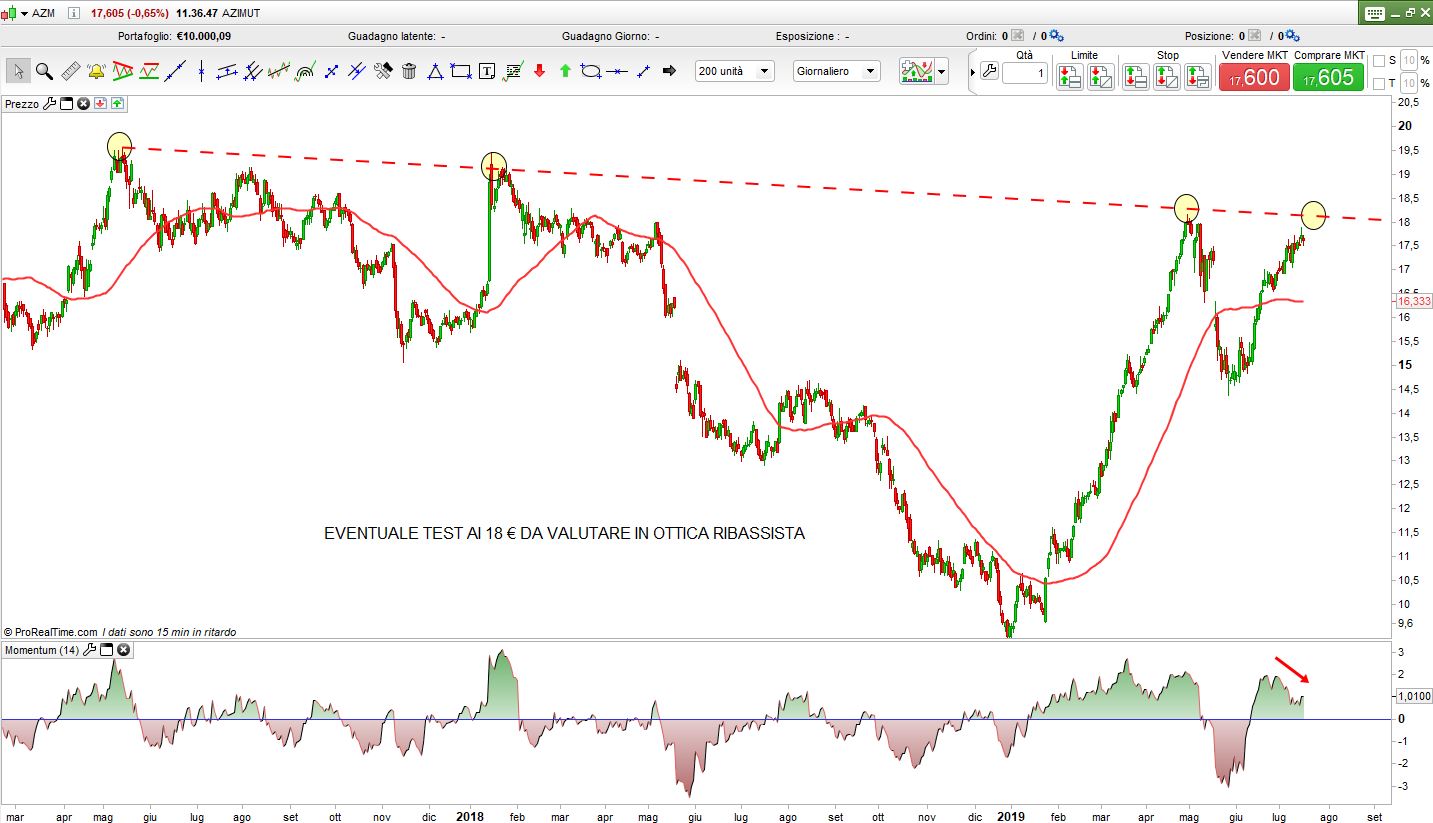Click the trash bin delete-objects icon
1433x823 pixels.
click(409, 71)
